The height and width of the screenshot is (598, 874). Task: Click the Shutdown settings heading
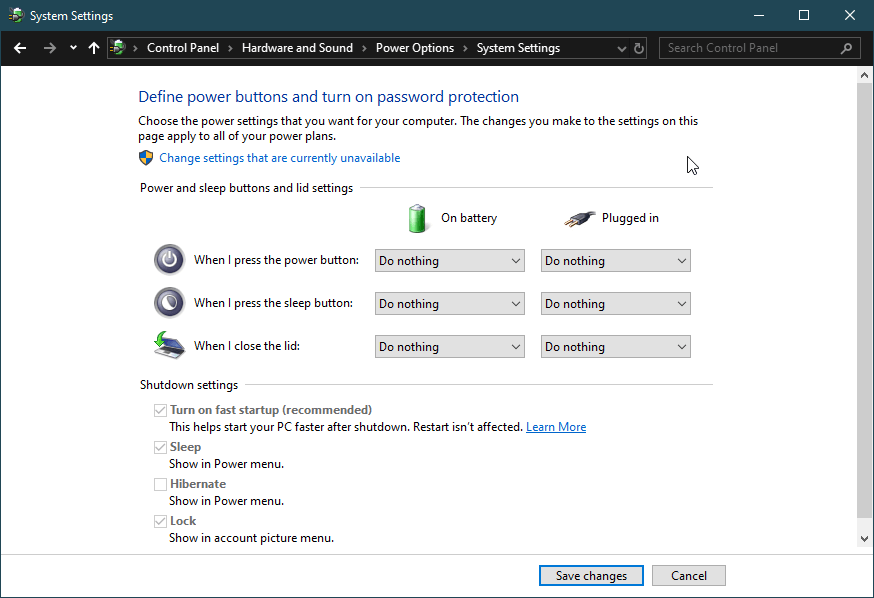coord(189,385)
